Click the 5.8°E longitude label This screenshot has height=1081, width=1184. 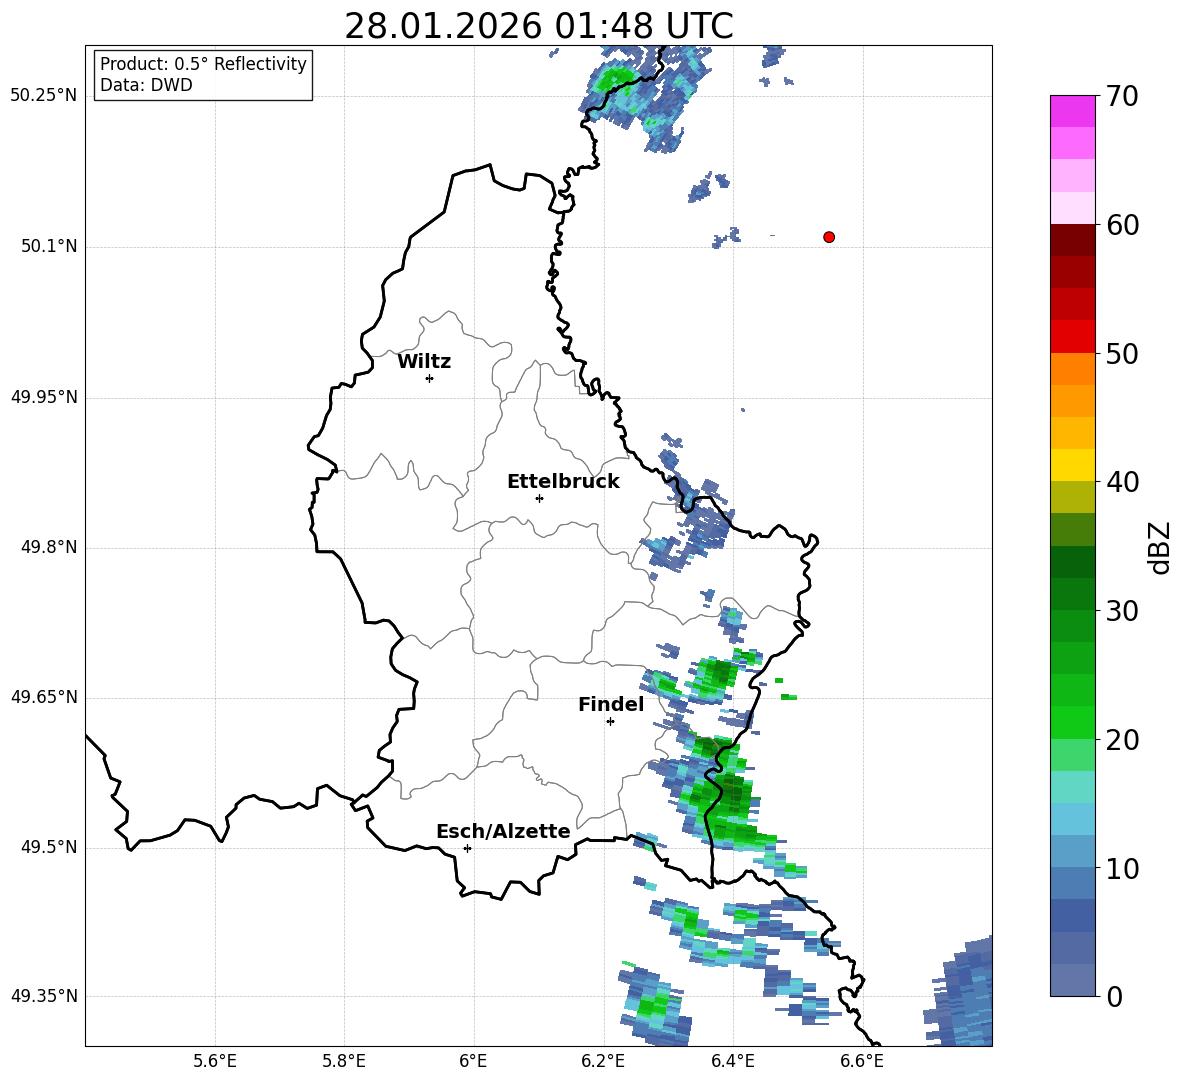click(x=344, y=1061)
